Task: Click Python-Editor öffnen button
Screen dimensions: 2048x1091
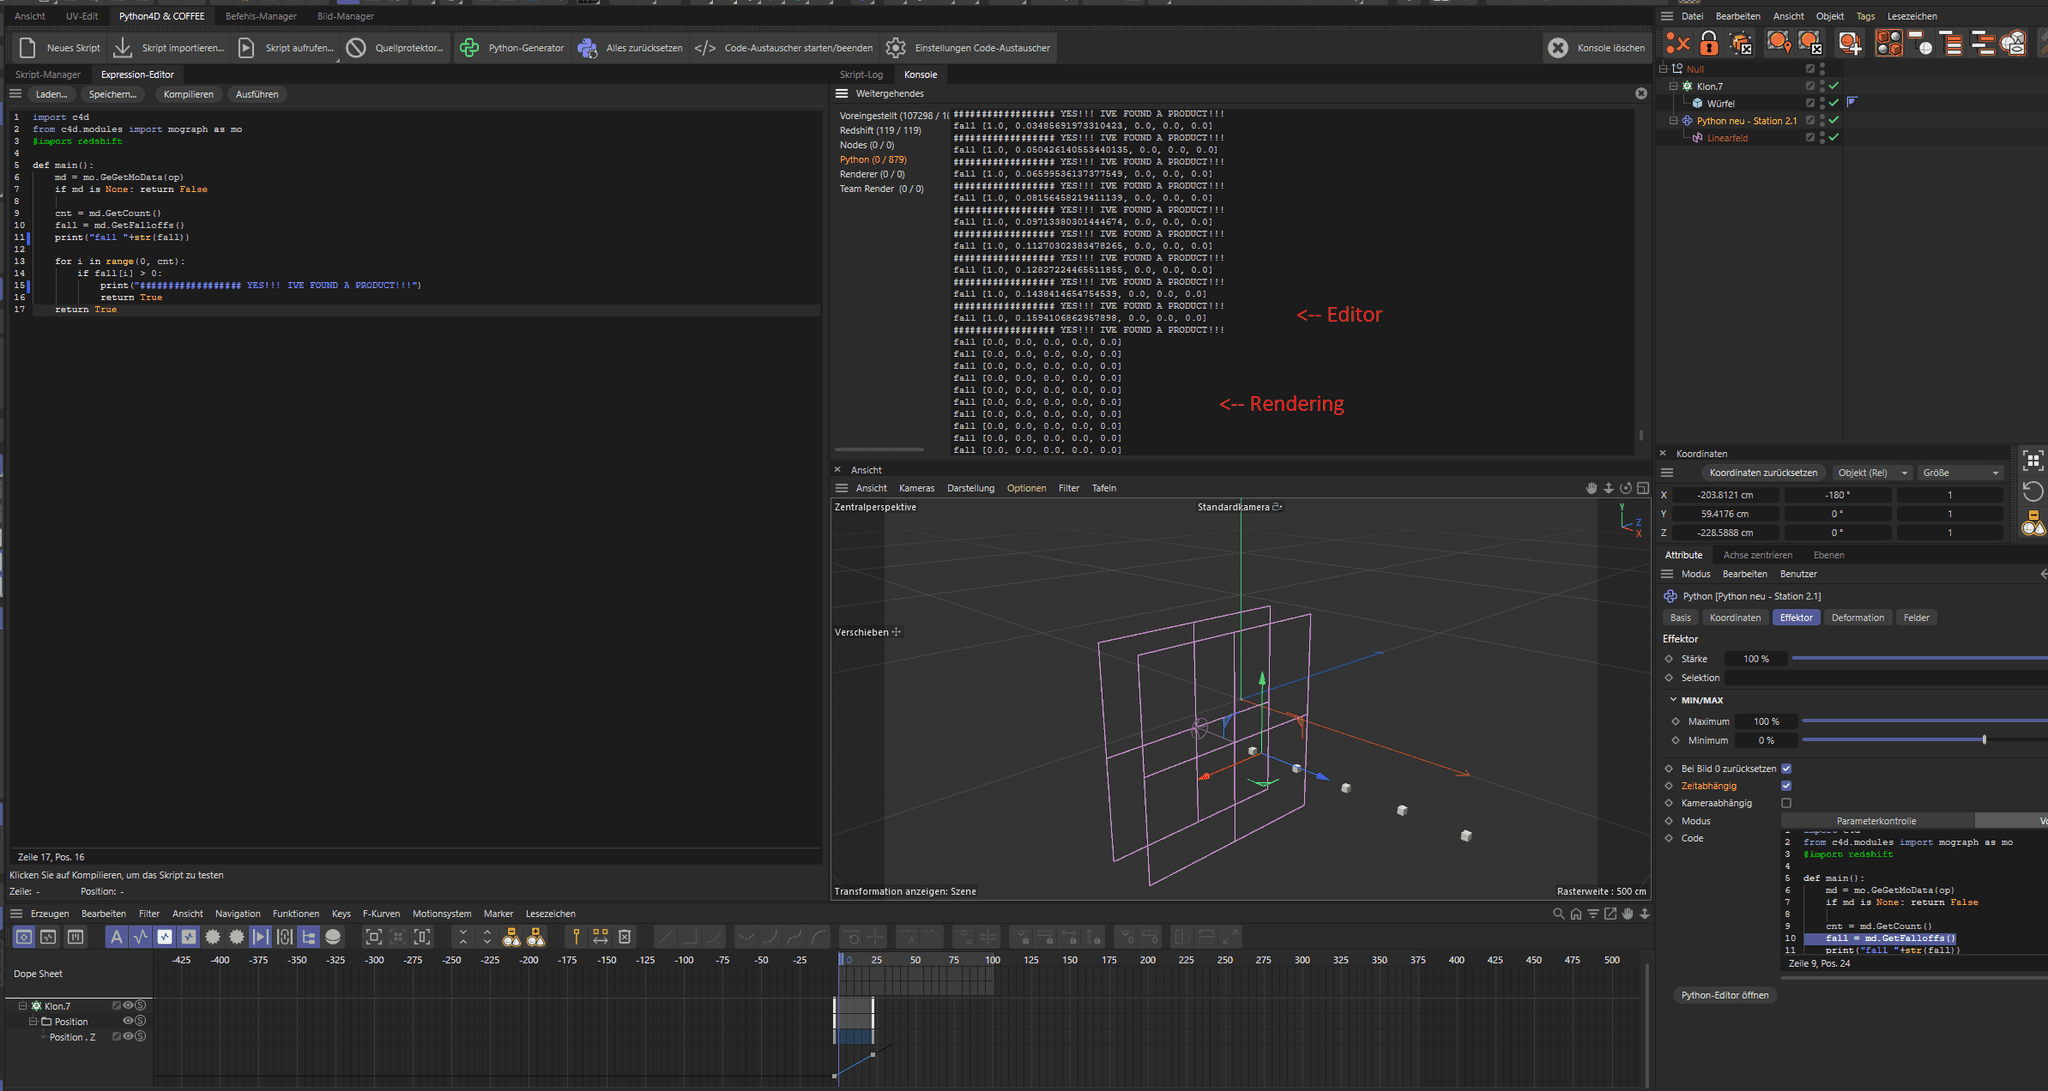Action: tap(1725, 995)
